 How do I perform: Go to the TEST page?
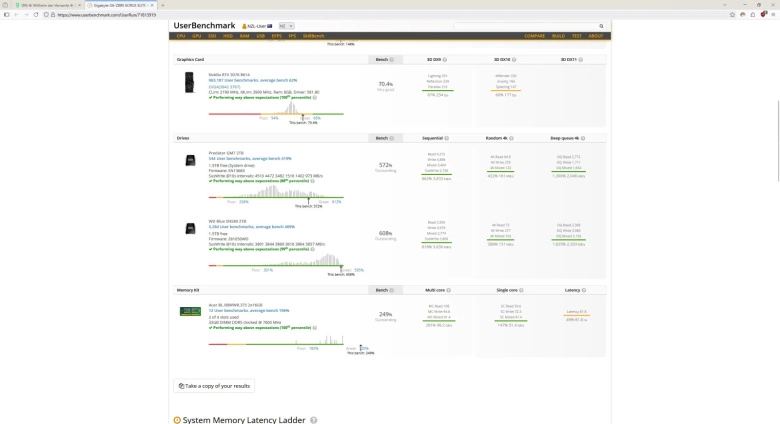[577, 36]
